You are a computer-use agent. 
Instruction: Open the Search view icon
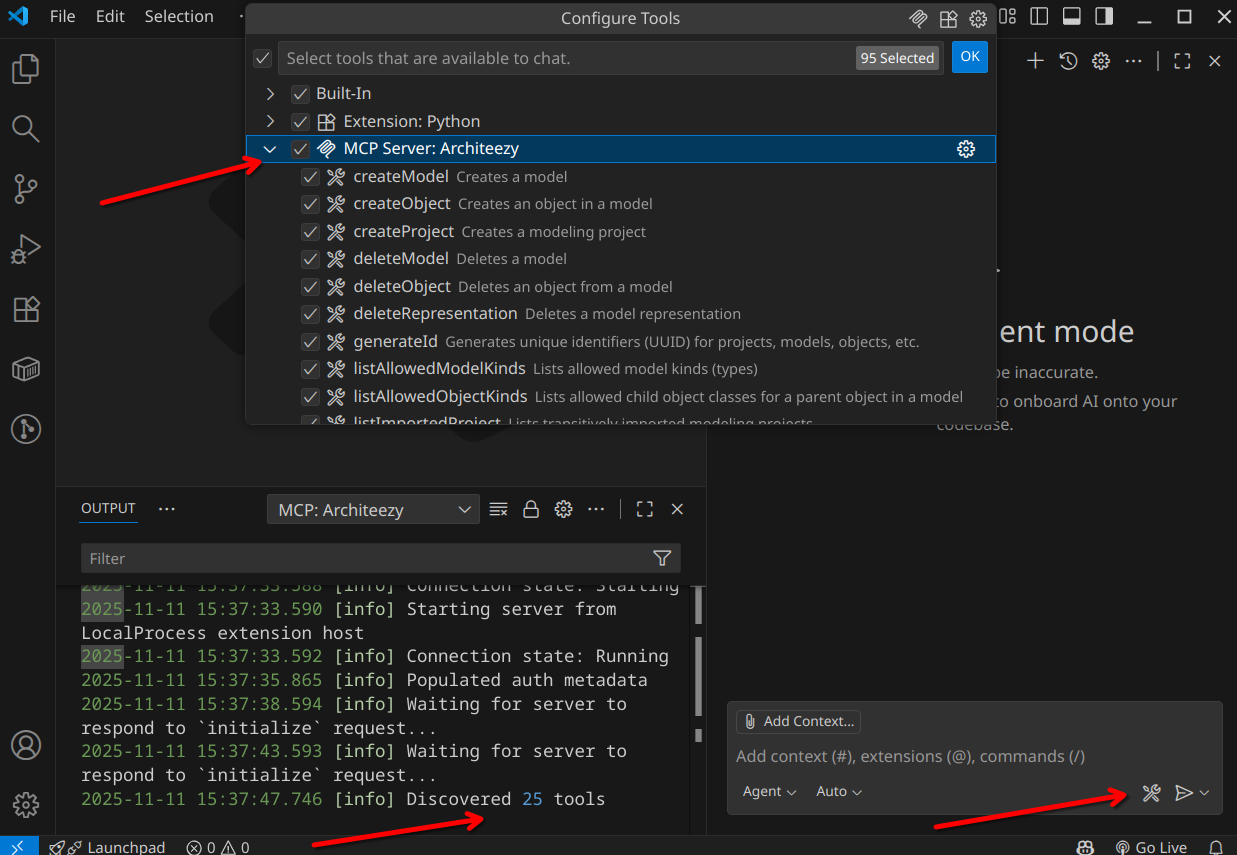coord(26,128)
